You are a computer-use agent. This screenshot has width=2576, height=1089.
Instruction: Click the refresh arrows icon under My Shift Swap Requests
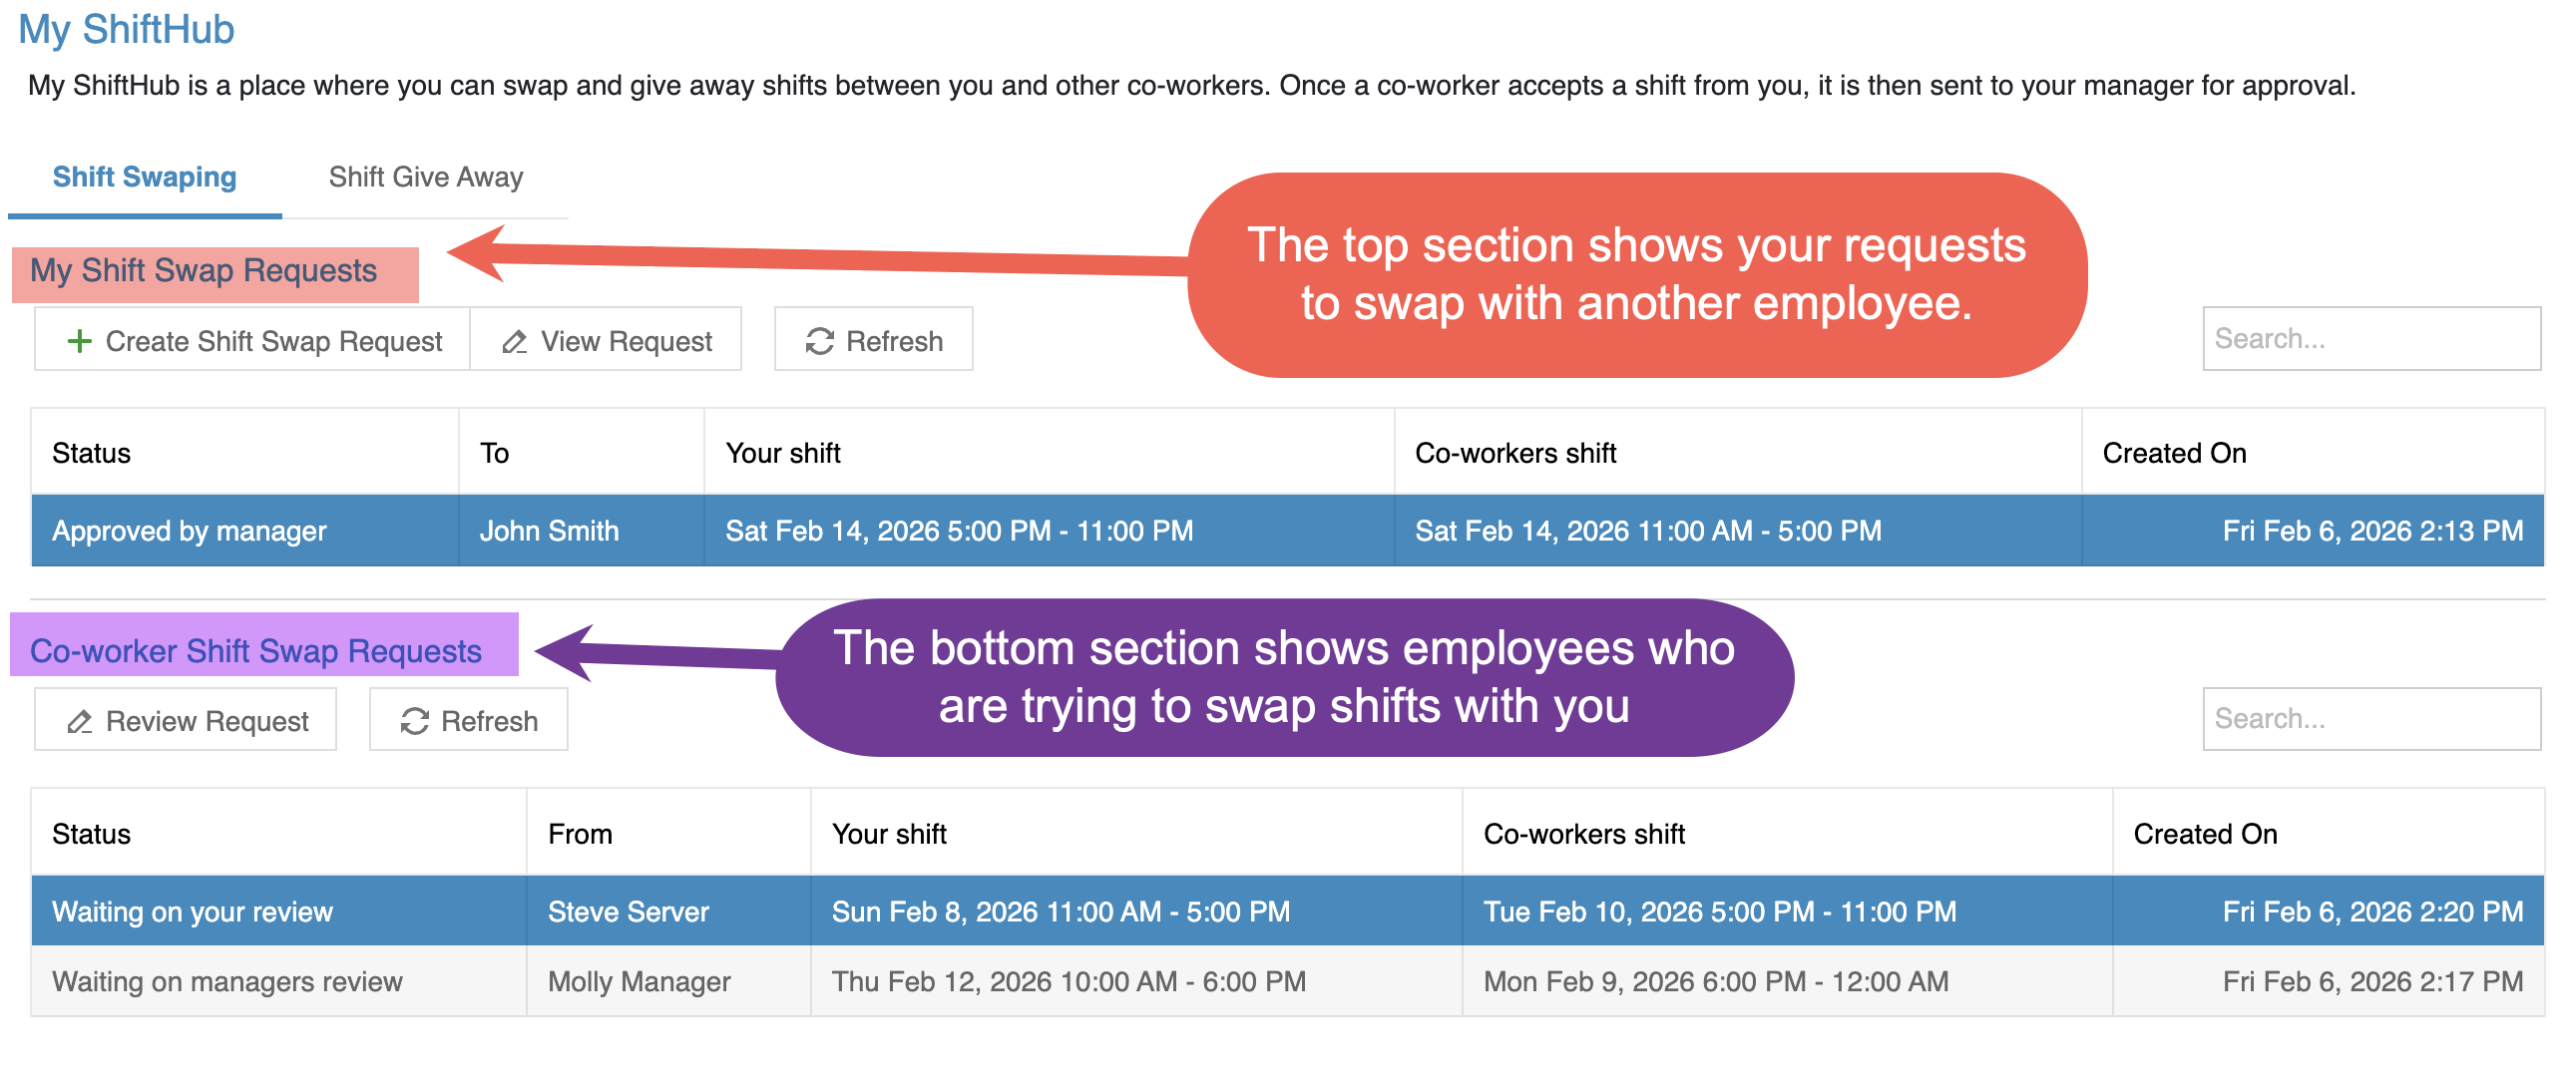point(819,342)
